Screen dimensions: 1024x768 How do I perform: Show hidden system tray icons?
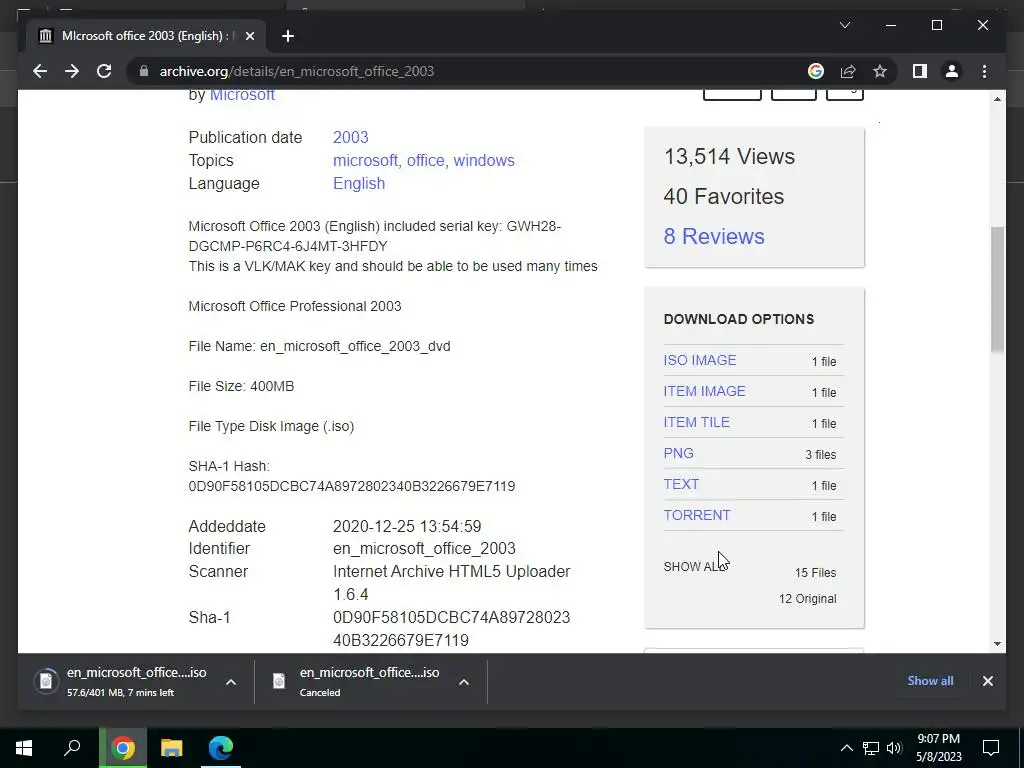pos(846,748)
